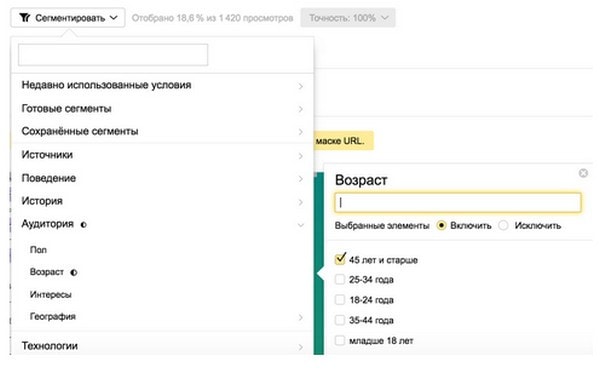Select the Интересы sub-item
This screenshot has height=379, width=600.
51,295
